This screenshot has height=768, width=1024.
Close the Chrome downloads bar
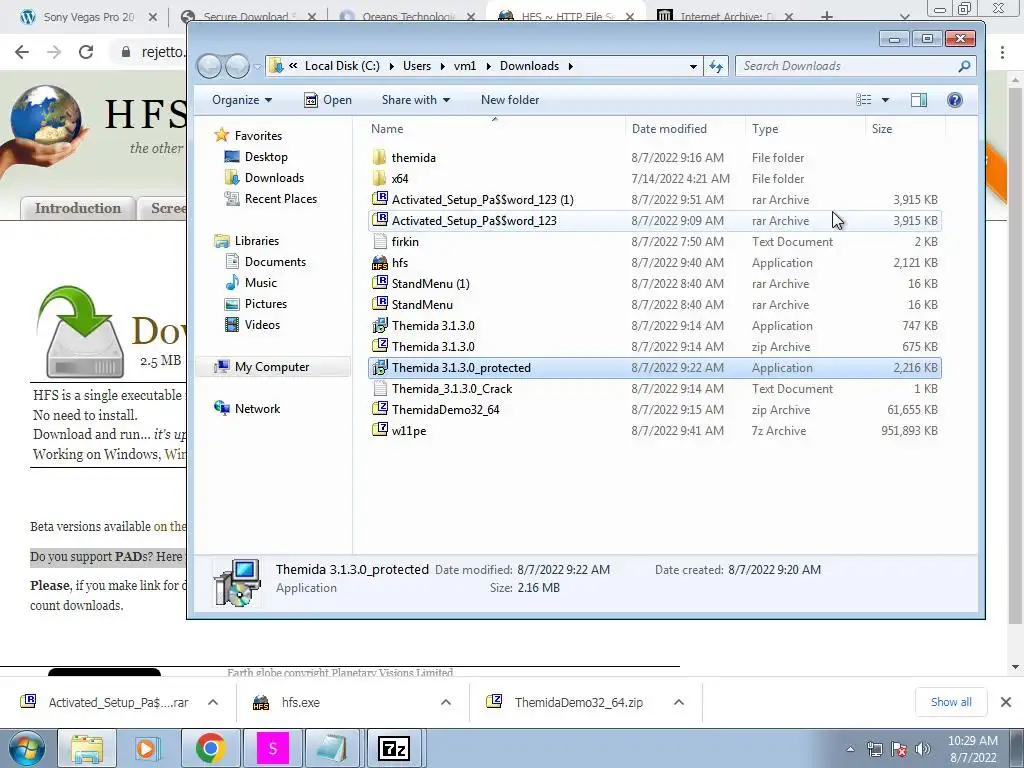point(1006,702)
